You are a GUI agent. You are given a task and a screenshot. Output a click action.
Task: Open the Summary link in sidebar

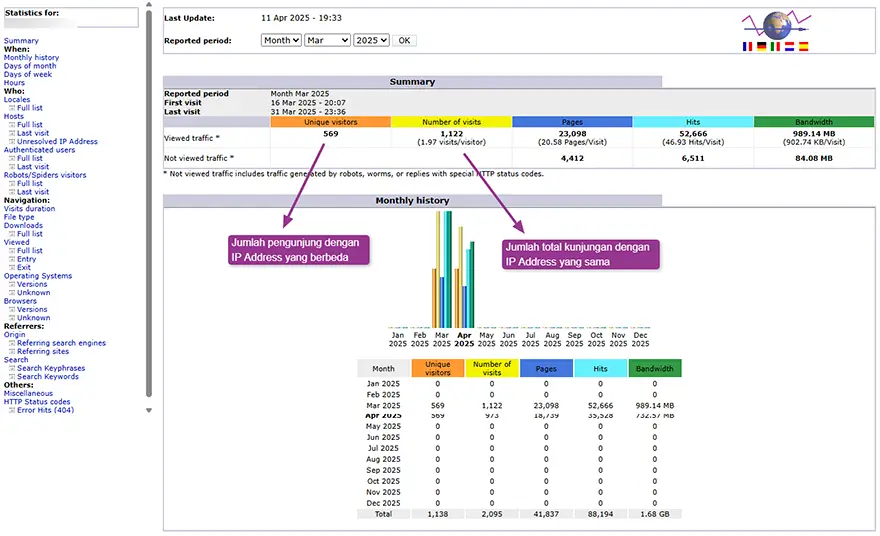tap(21, 40)
